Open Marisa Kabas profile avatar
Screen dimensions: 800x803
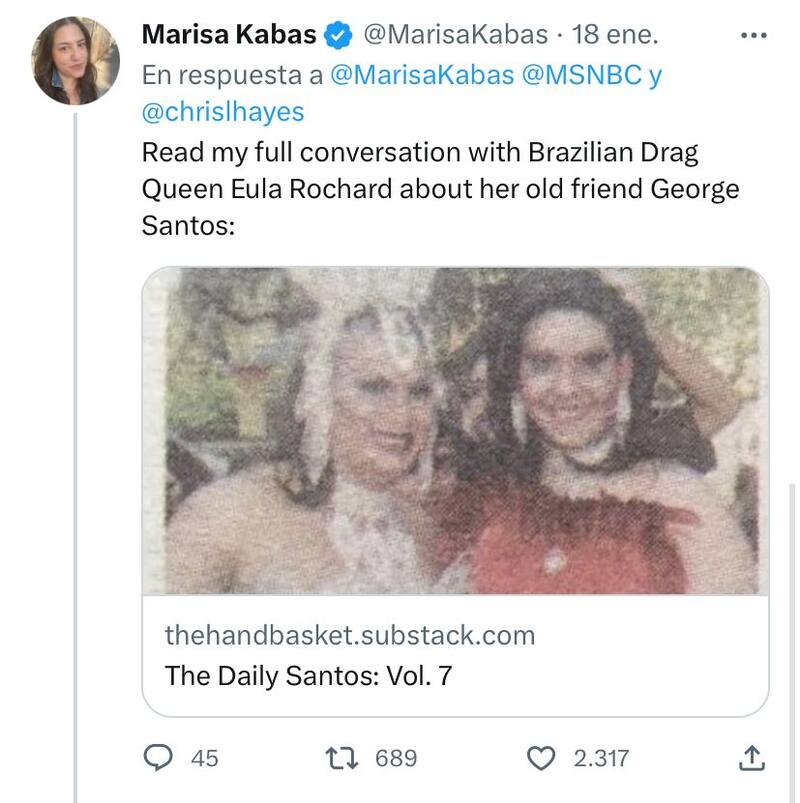(x=75, y=61)
